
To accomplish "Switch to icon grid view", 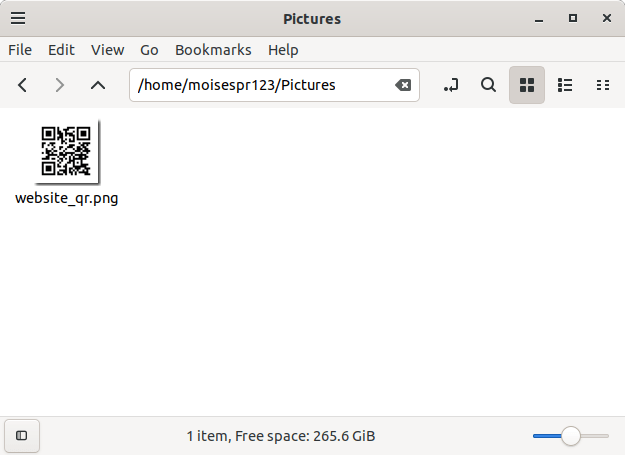I will pos(527,85).
